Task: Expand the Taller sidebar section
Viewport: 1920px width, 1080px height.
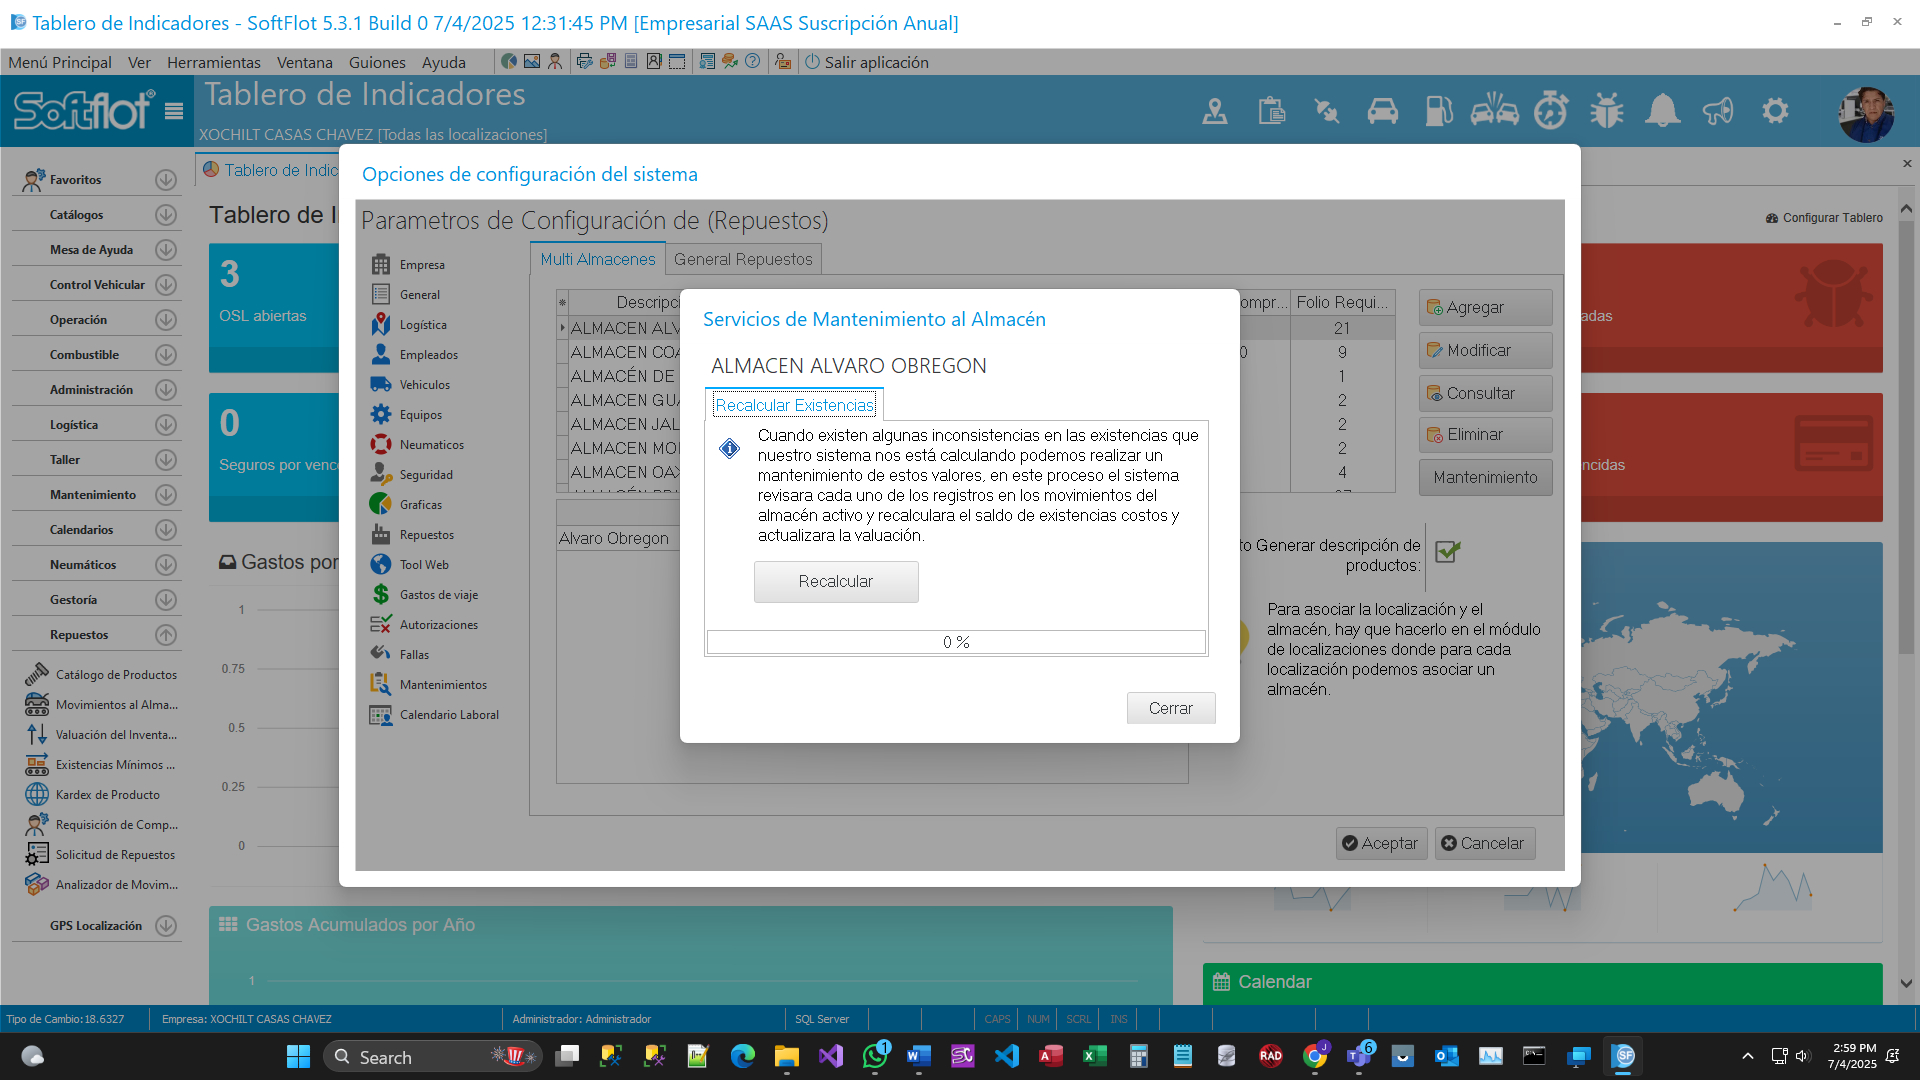Action: pos(166,460)
